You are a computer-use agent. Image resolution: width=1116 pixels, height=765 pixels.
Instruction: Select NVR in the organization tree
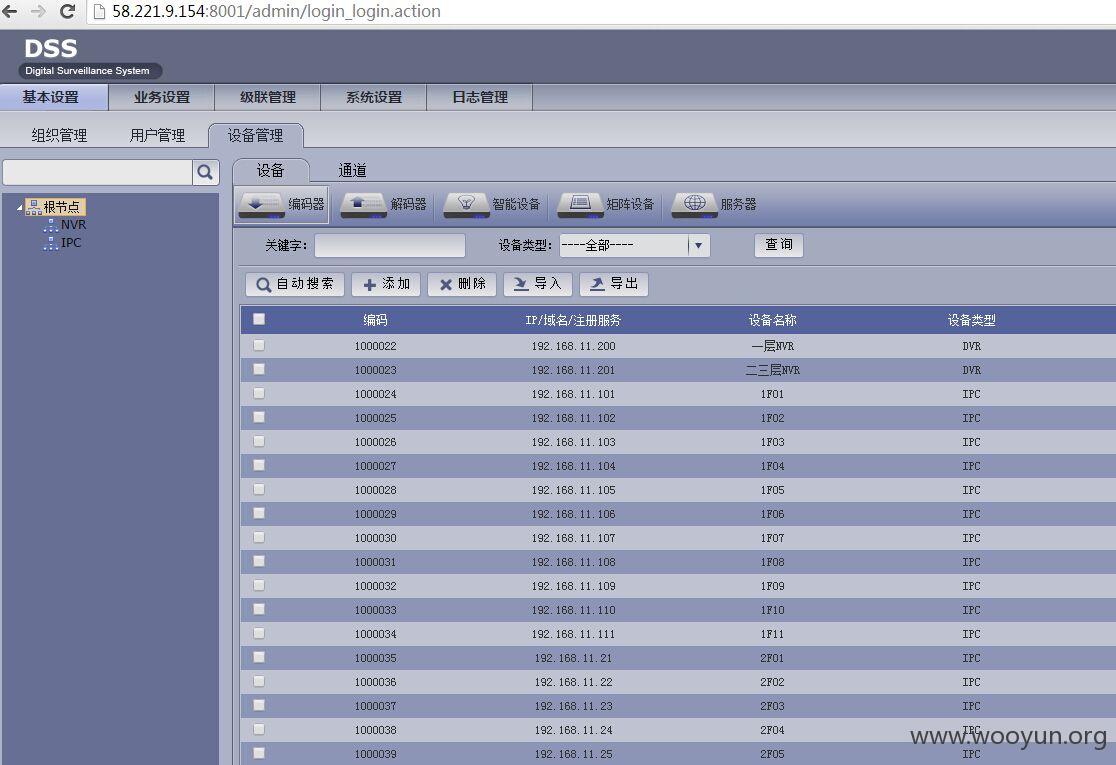[73, 225]
